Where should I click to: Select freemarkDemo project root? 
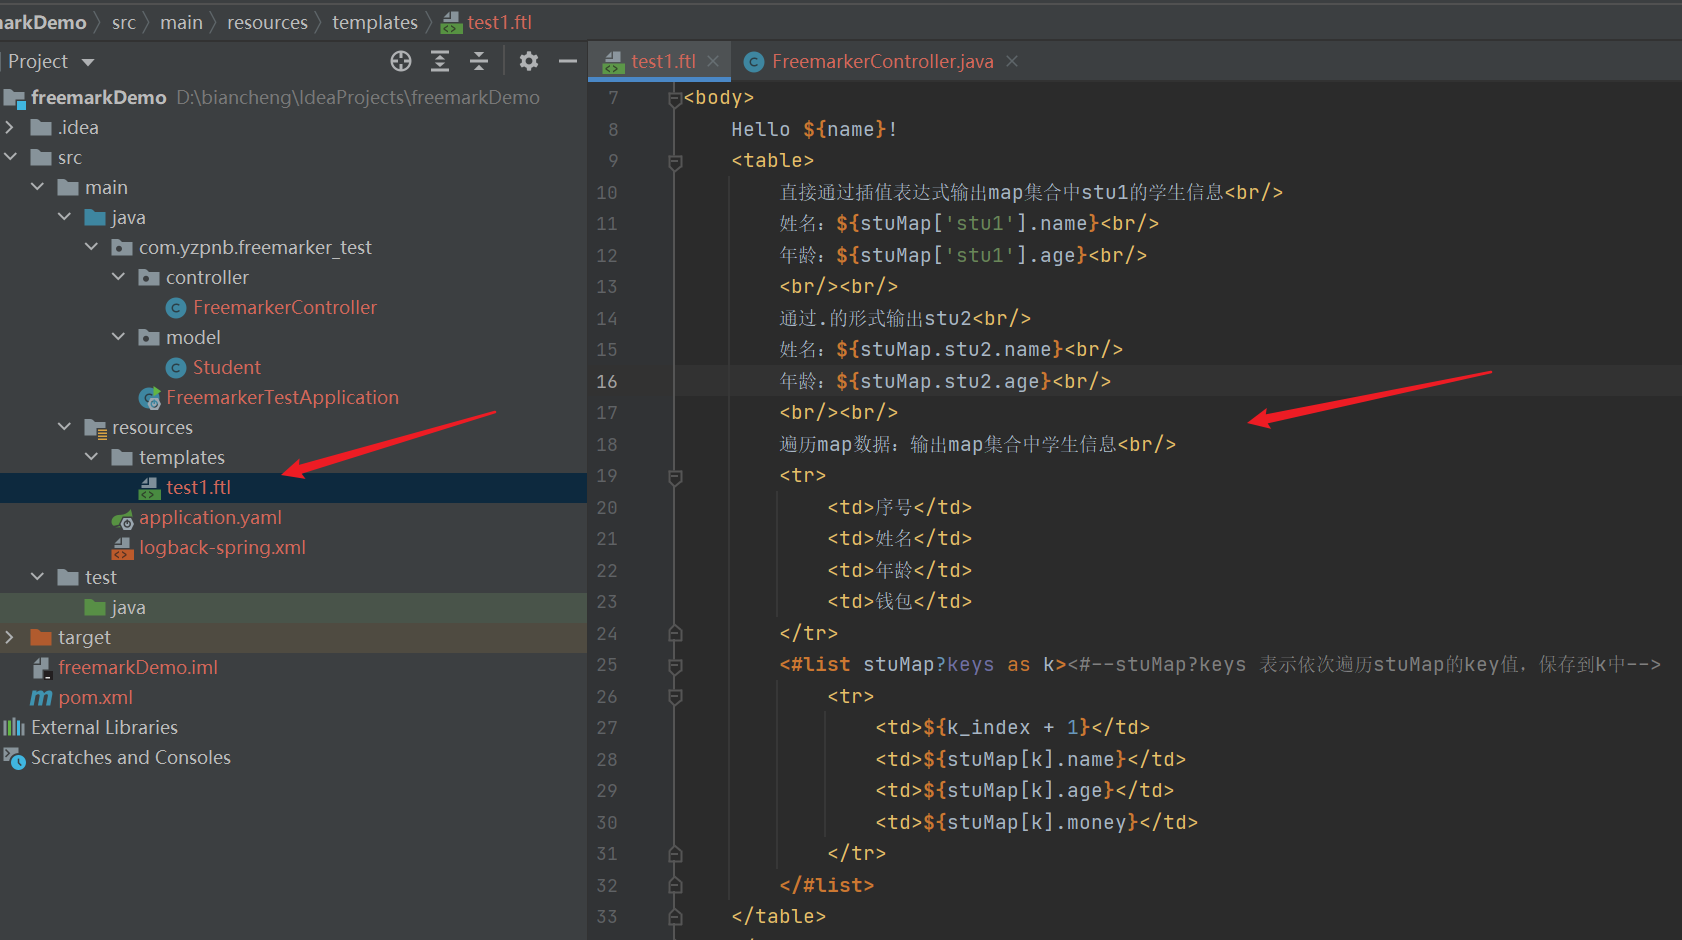click(x=98, y=97)
